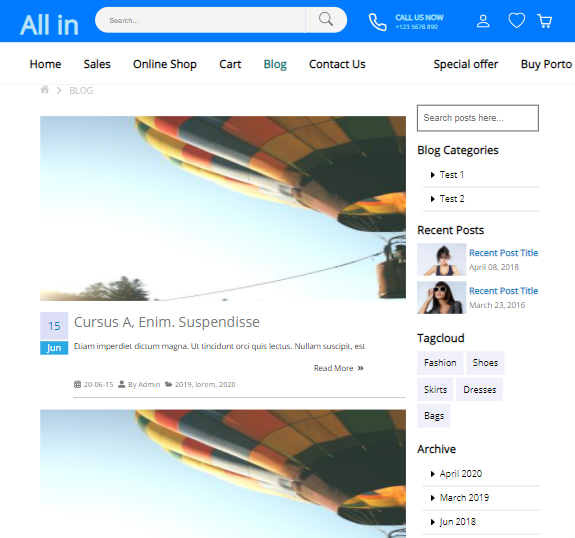Click the double chevron after Read More
The image size is (575, 538).
360,368
